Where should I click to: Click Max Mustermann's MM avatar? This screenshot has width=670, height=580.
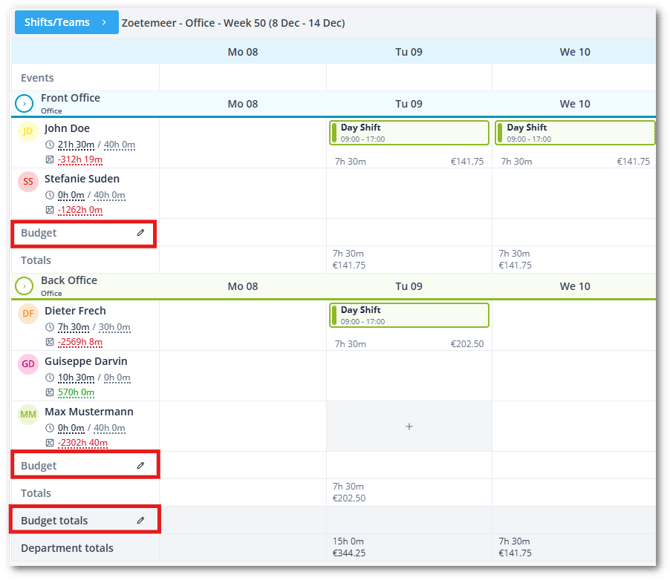pos(28,414)
